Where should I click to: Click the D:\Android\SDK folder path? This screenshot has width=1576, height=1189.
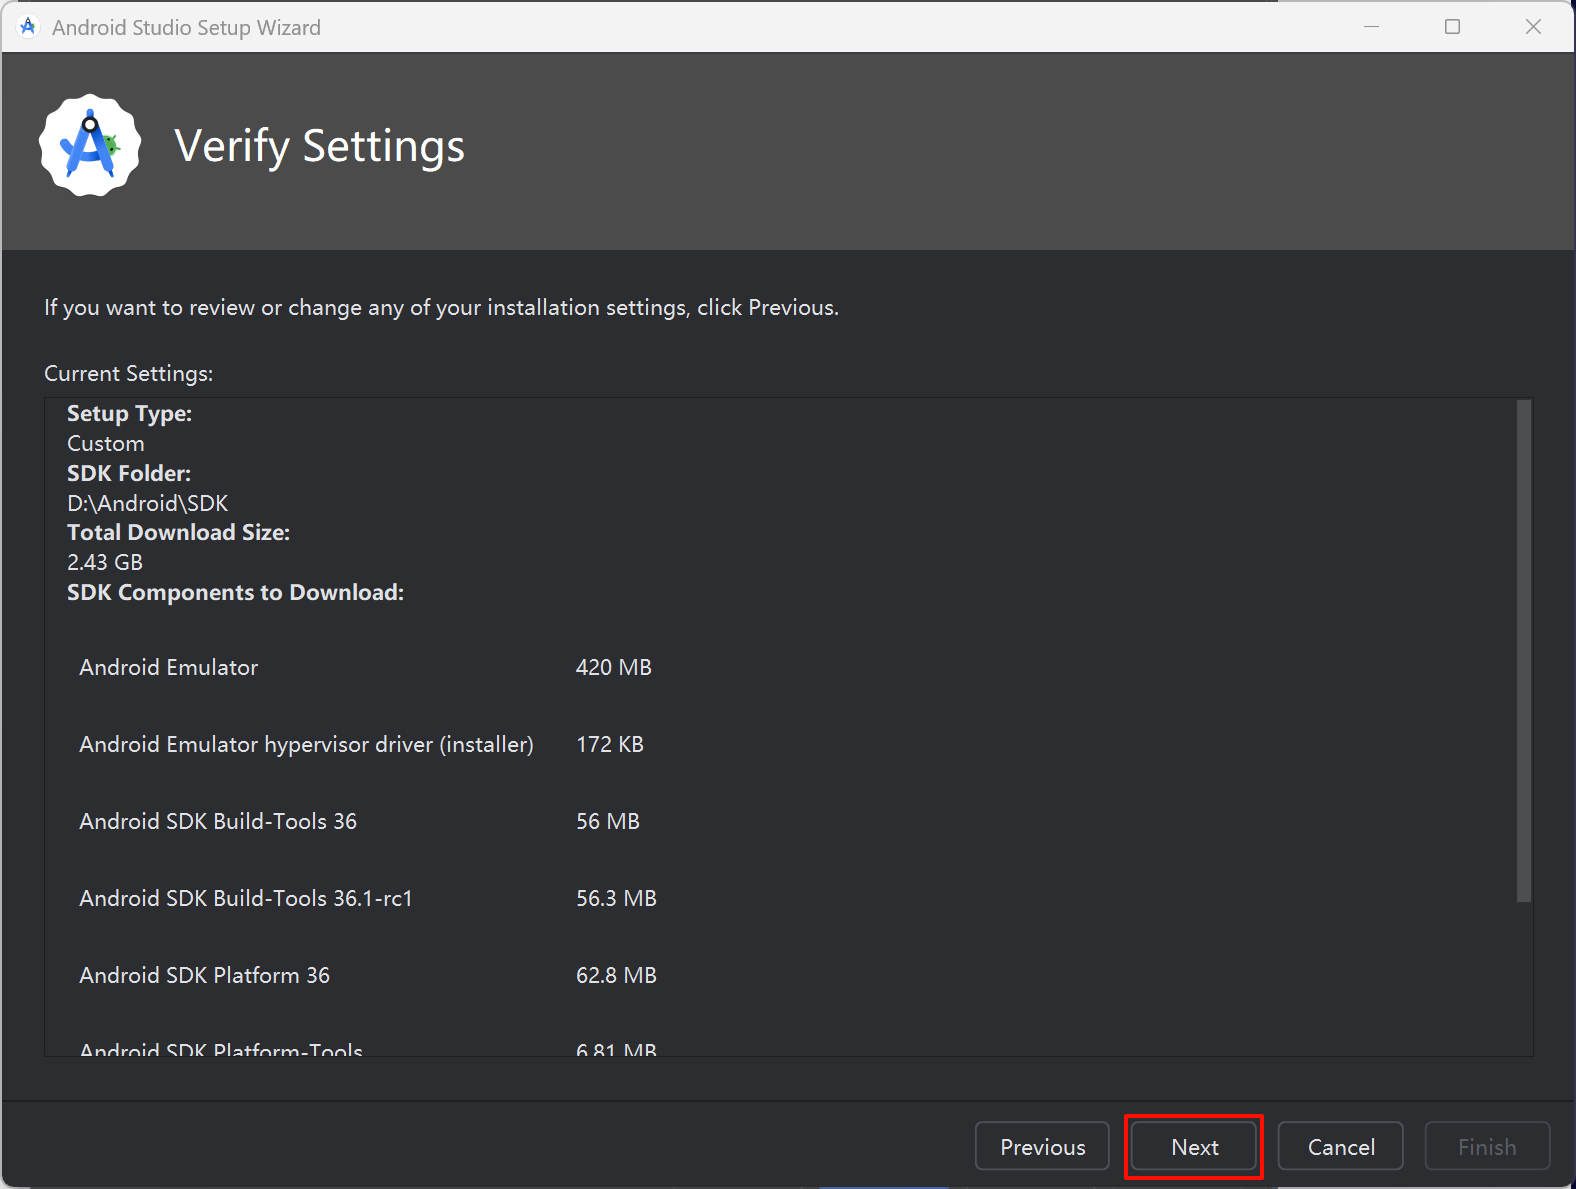[148, 503]
